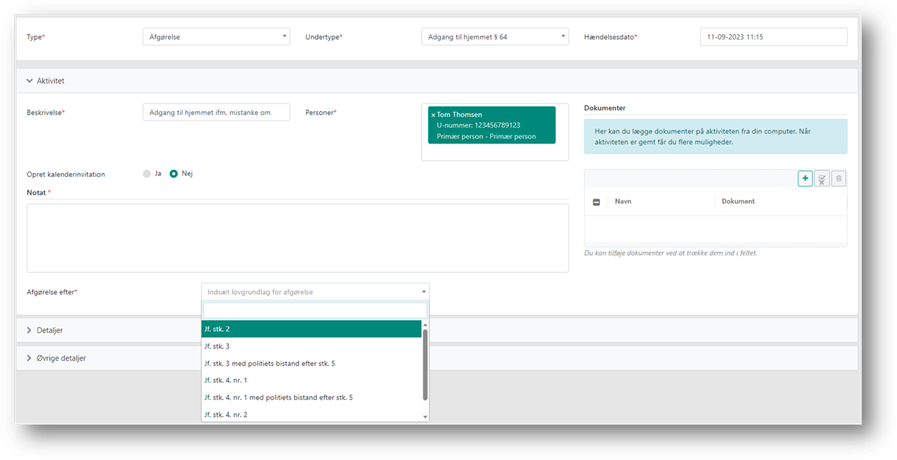
Task: Click the clear selection checklist icon
Action: 822,178
